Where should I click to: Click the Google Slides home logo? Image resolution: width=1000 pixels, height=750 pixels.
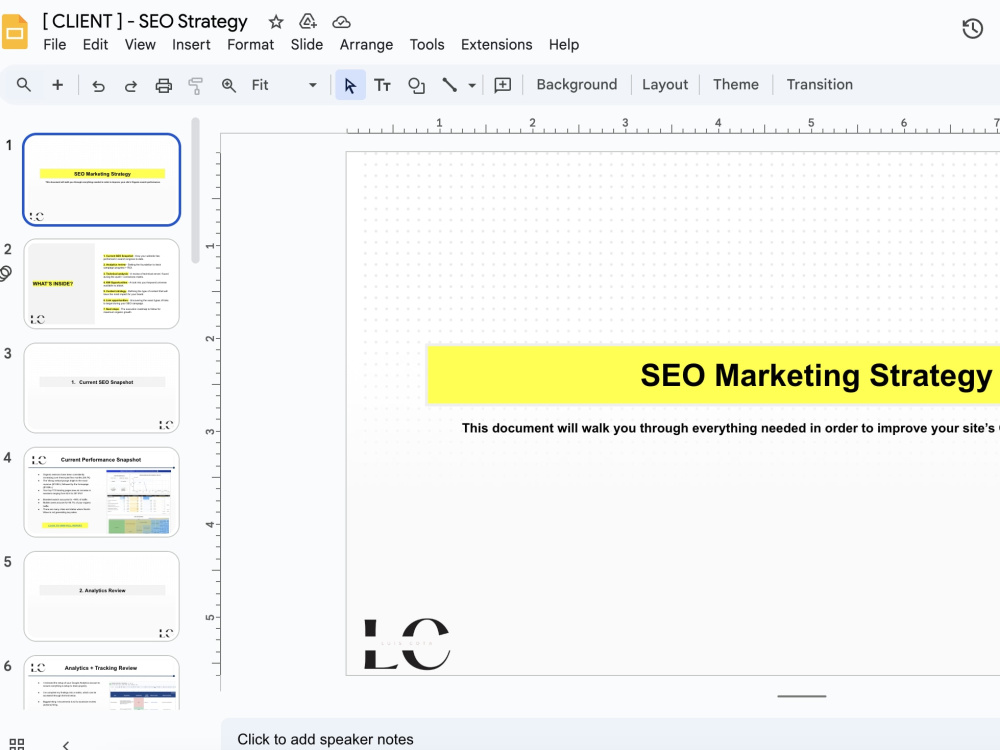coord(14,32)
